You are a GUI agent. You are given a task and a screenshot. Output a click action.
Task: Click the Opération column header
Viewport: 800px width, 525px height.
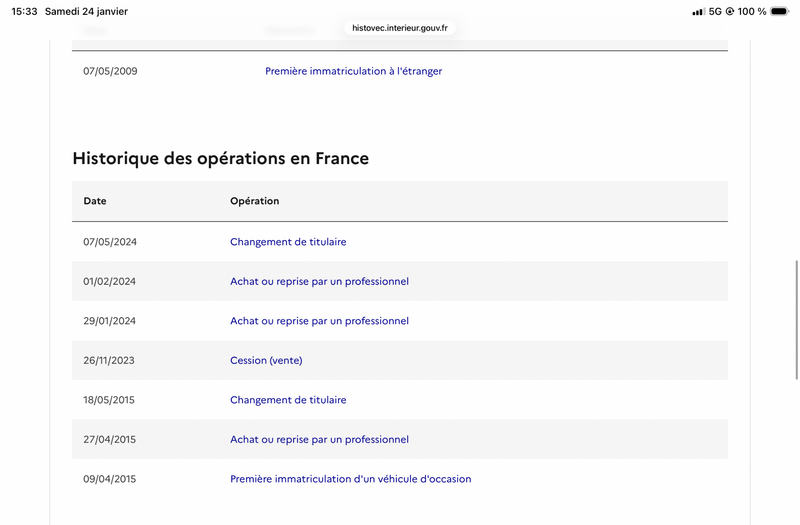pyautogui.click(x=254, y=201)
